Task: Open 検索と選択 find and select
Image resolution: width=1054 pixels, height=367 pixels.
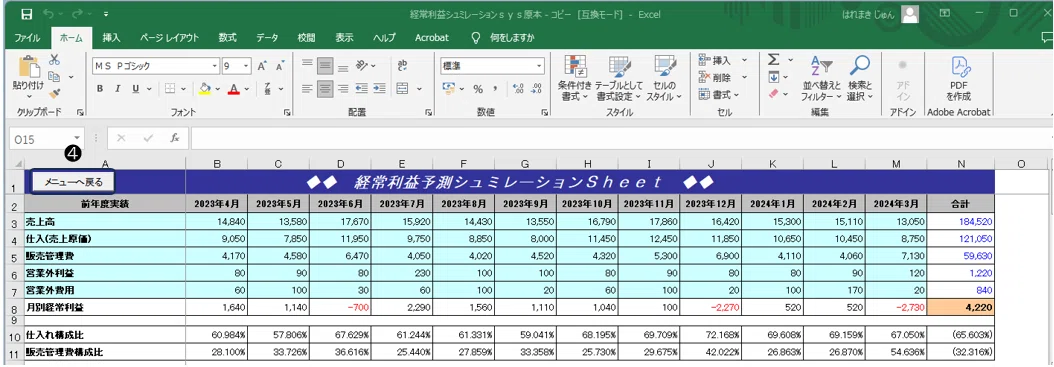Action: (x=859, y=77)
